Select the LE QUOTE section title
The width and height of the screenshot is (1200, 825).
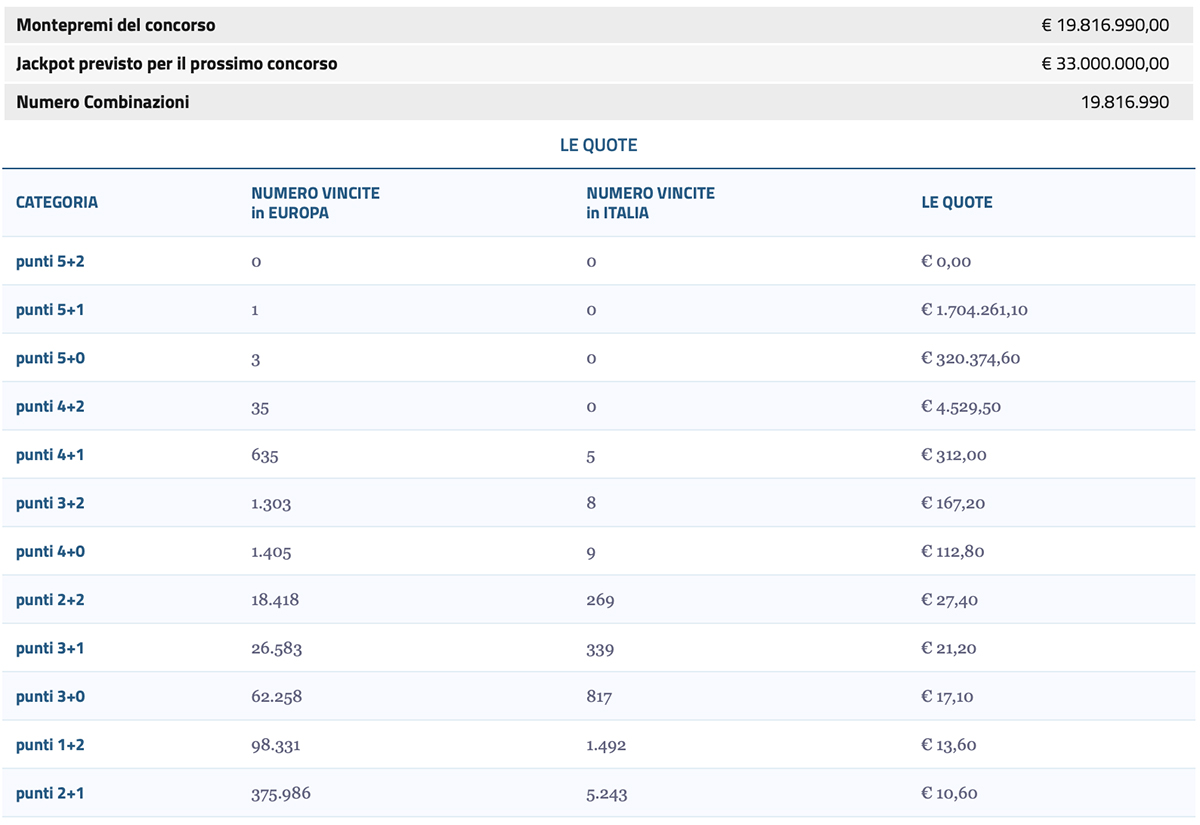(x=599, y=144)
